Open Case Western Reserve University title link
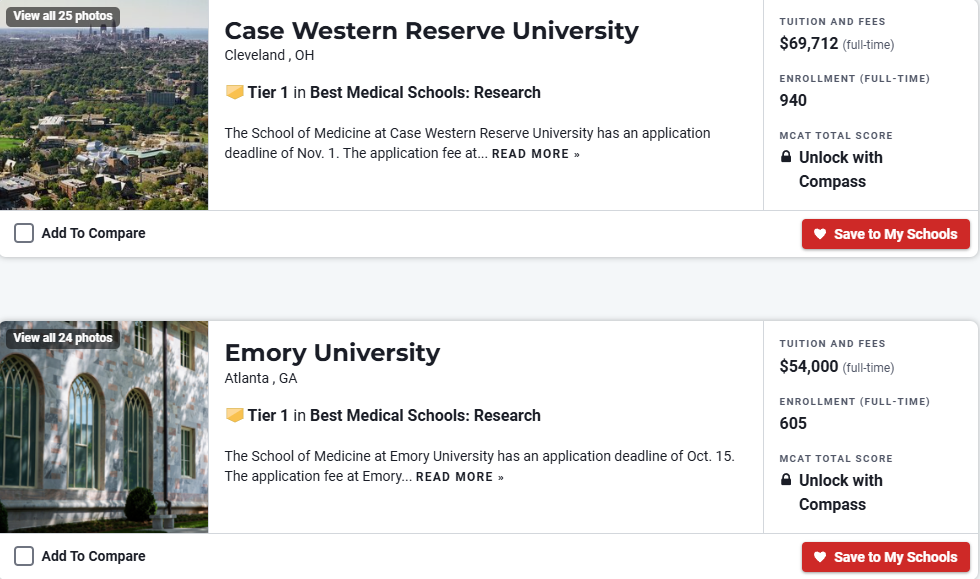The image size is (980, 579). [x=431, y=30]
